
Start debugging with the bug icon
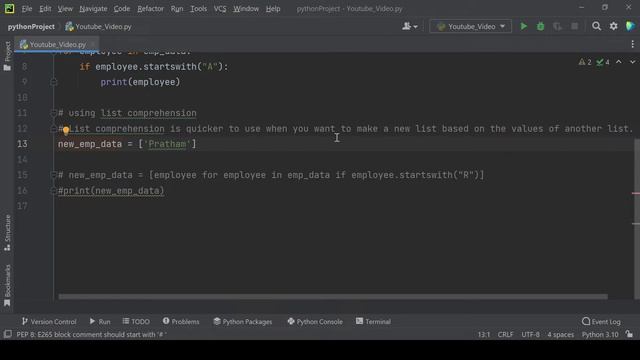pos(540,27)
